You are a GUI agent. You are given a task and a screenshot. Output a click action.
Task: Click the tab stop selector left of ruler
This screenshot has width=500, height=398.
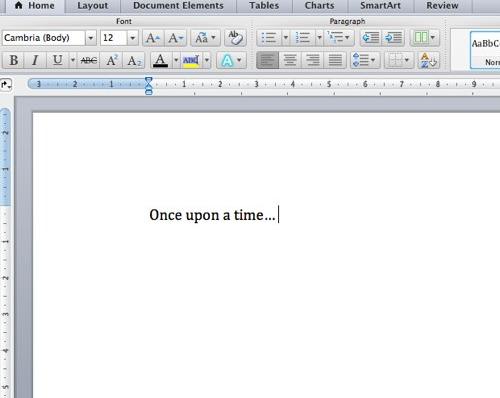pyautogui.click(x=6, y=84)
